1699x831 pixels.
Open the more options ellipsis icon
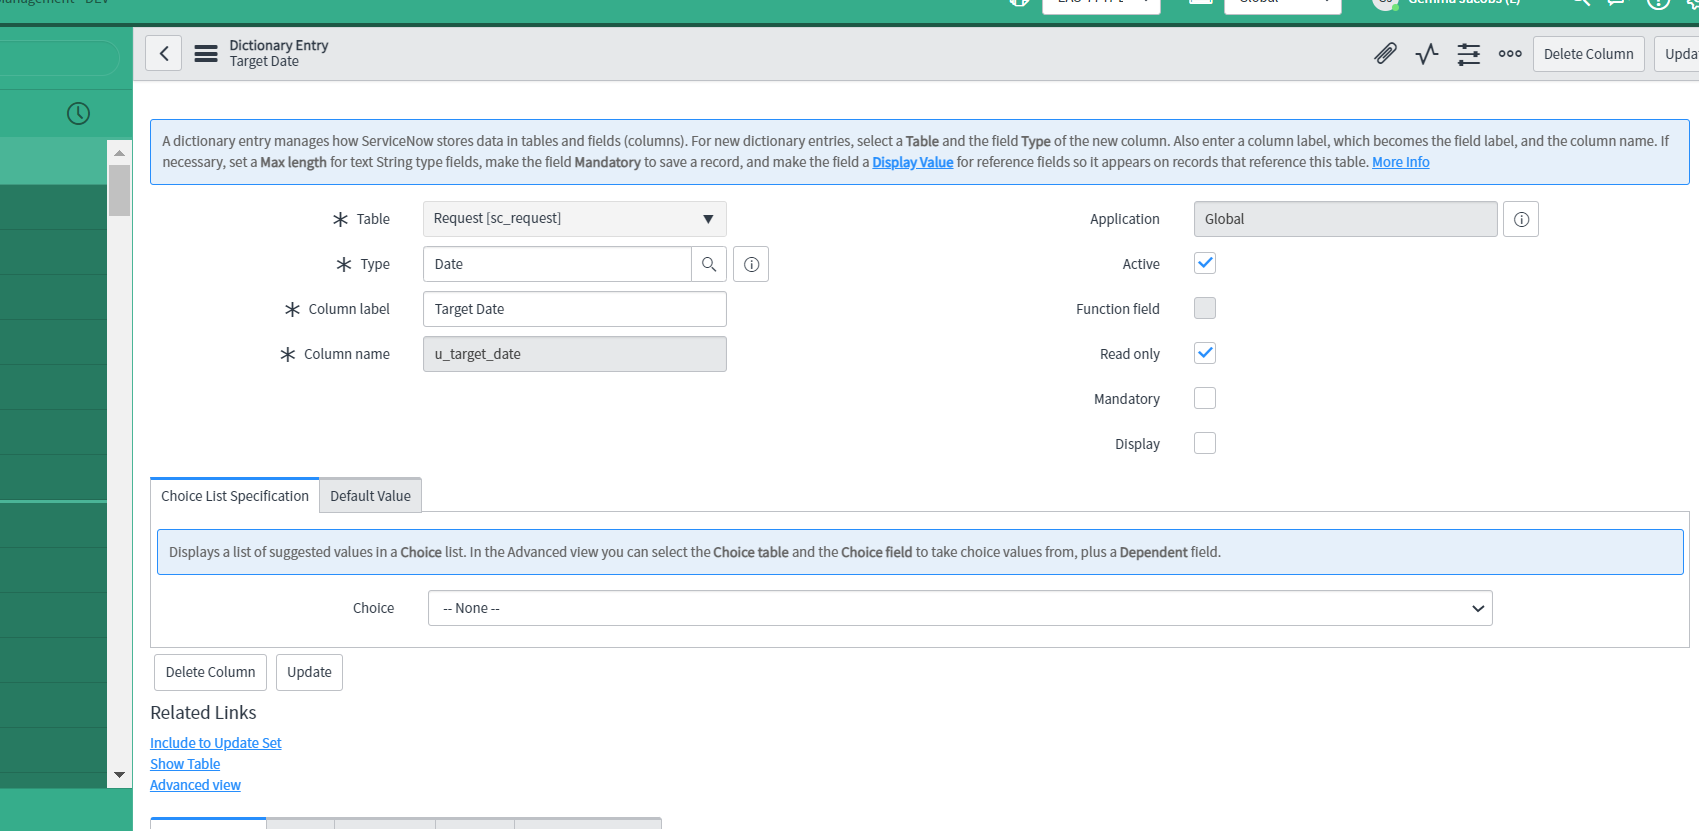pos(1510,54)
